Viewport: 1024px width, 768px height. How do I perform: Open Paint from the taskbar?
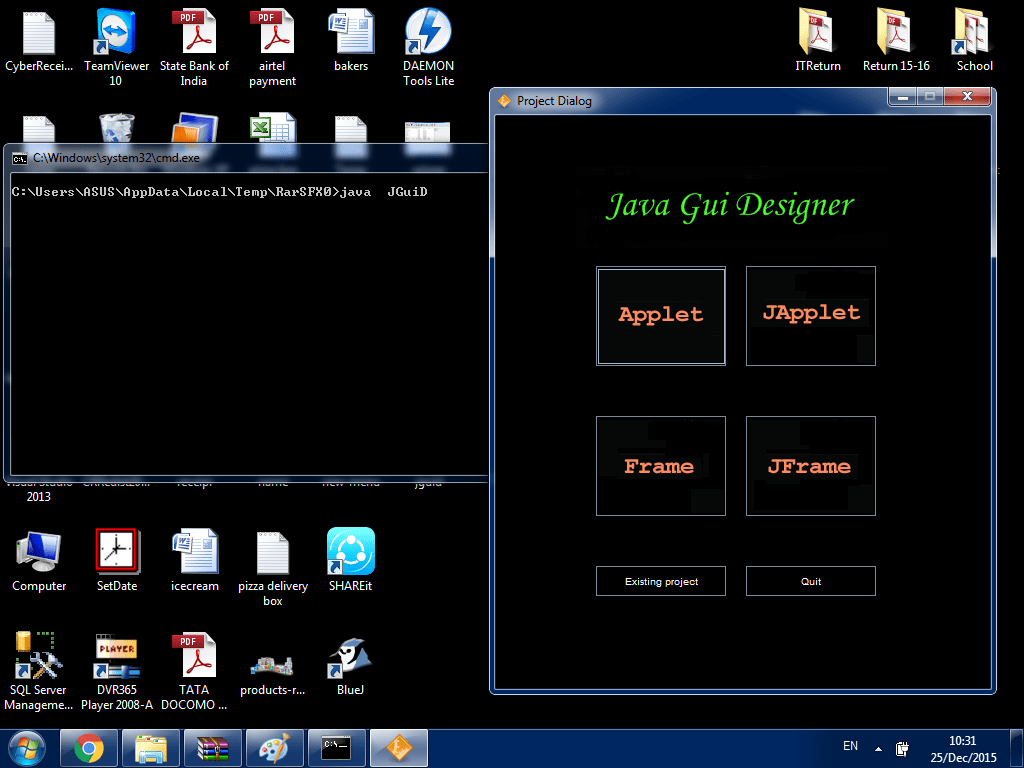click(x=275, y=748)
